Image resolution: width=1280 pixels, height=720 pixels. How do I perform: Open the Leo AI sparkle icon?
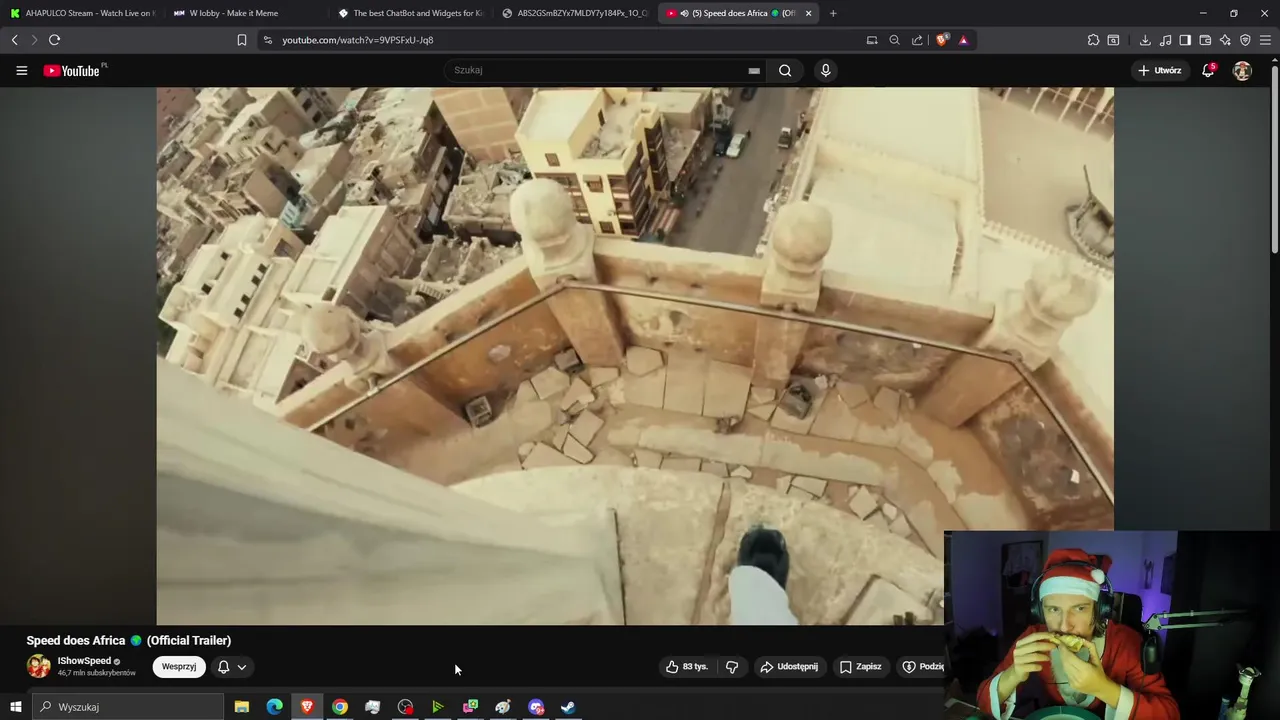tap(1225, 40)
